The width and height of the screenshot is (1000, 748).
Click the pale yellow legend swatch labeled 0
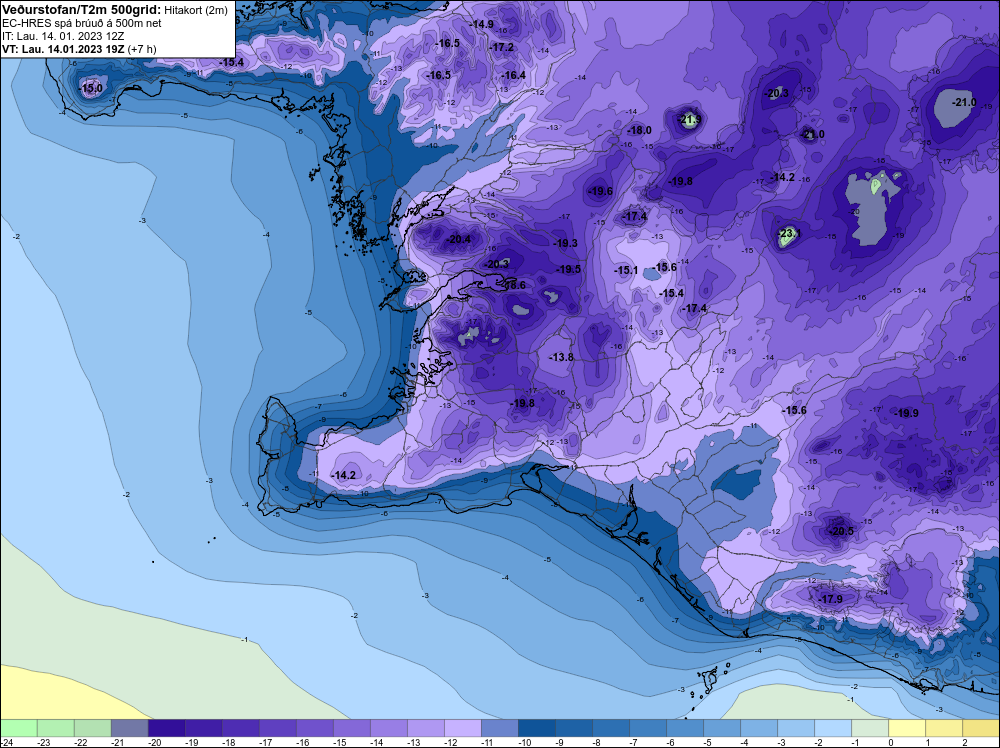click(906, 728)
